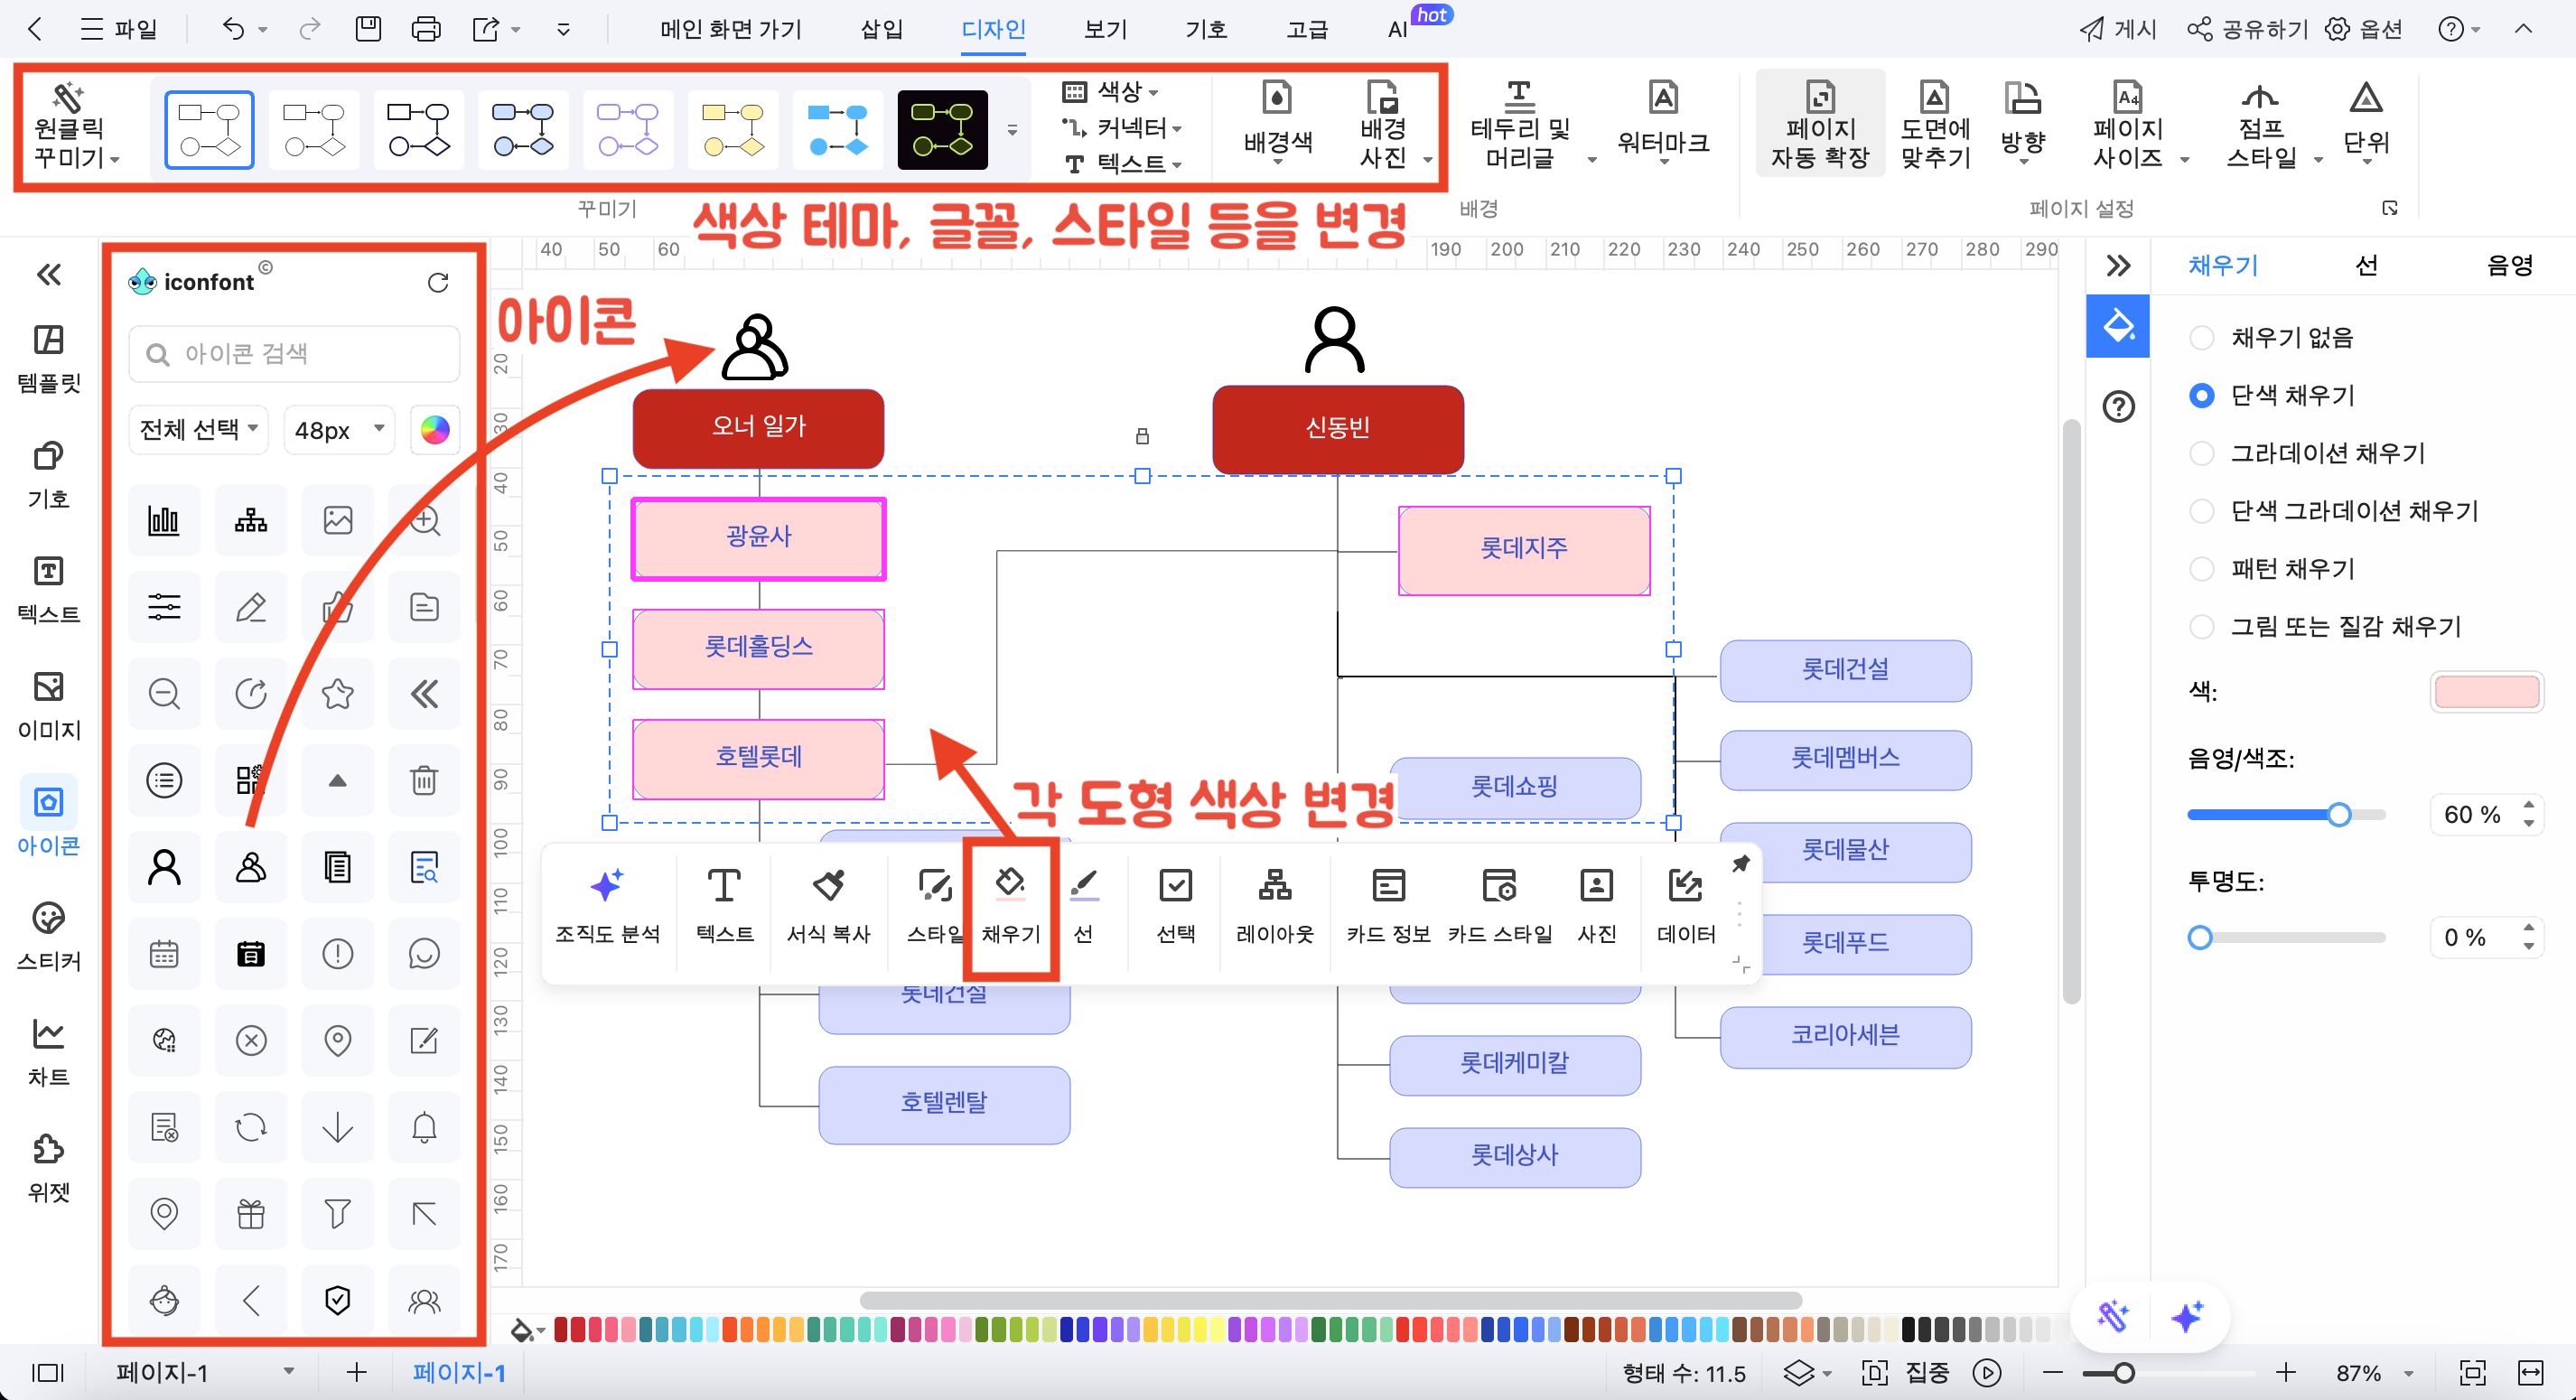Select the dark theme style thumbnail
Viewport: 2576px width, 1400px height.
(x=942, y=130)
